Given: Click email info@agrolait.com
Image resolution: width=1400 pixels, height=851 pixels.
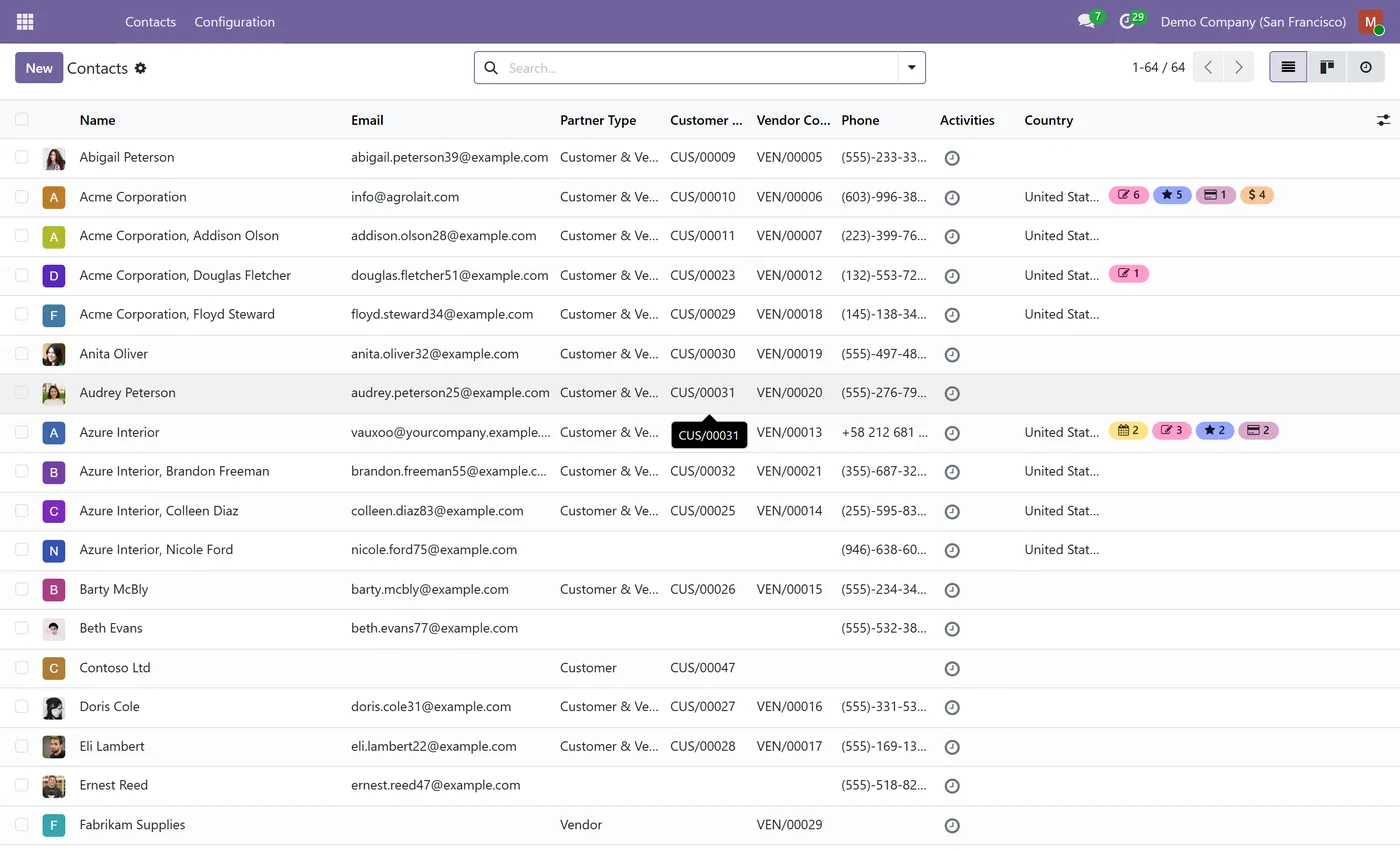Looking at the screenshot, I should click(405, 197).
